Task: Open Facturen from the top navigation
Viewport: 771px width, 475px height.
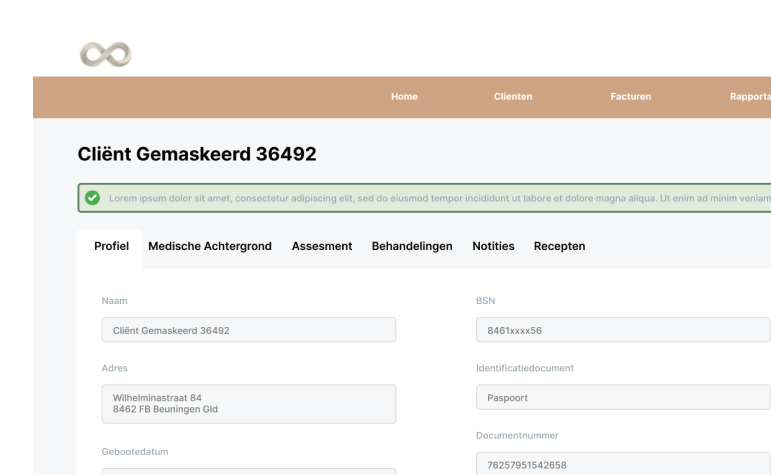Action: point(630,97)
